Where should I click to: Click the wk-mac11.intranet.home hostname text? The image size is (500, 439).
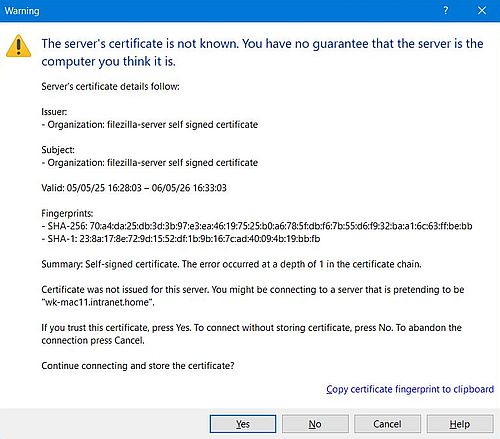pos(98,302)
